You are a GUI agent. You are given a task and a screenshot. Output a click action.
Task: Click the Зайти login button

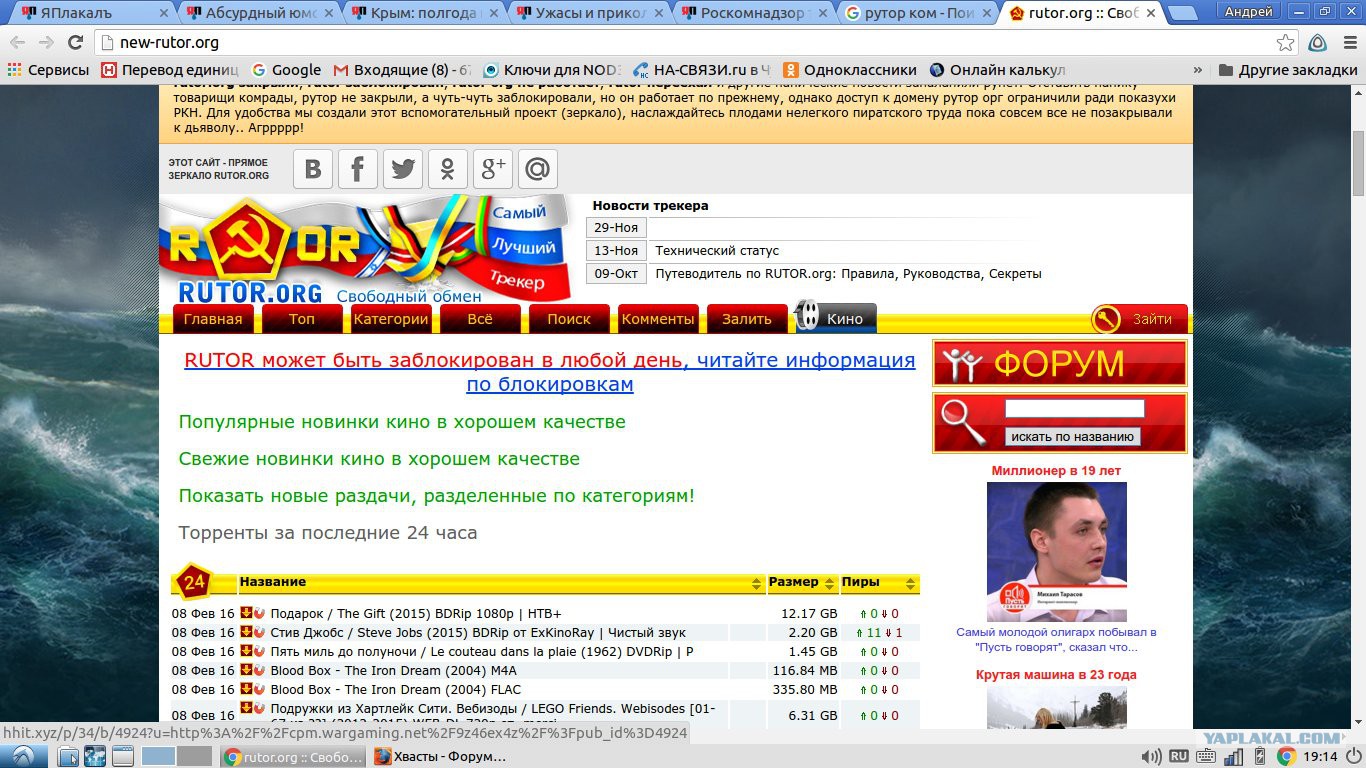1139,319
